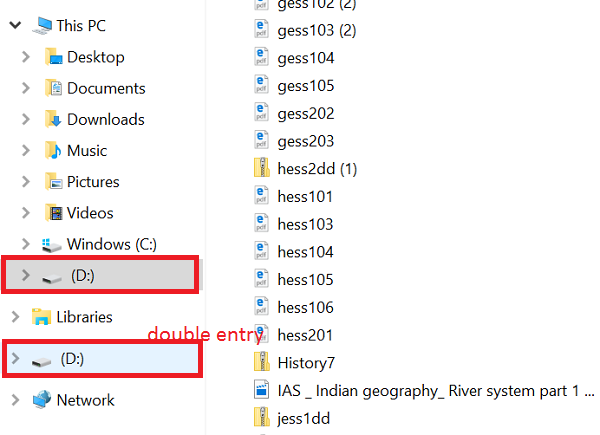Click the zip folder icon of hess2dd (1)
This screenshot has height=435, width=600.
click(262, 168)
